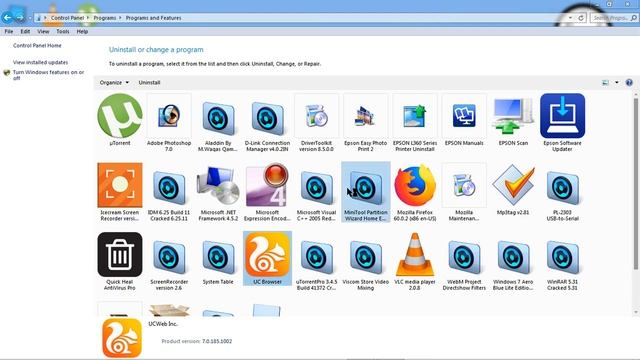The width and height of the screenshot is (640, 360).
Task: Select the µTorrent program icon
Action: 120,116
